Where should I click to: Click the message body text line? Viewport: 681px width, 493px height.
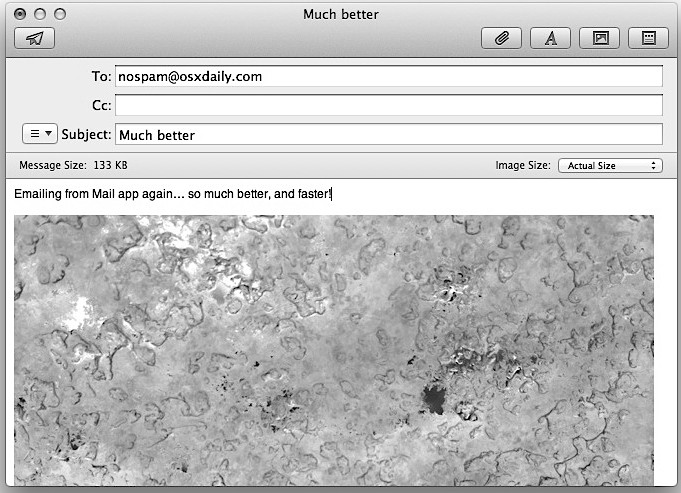(x=173, y=194)
